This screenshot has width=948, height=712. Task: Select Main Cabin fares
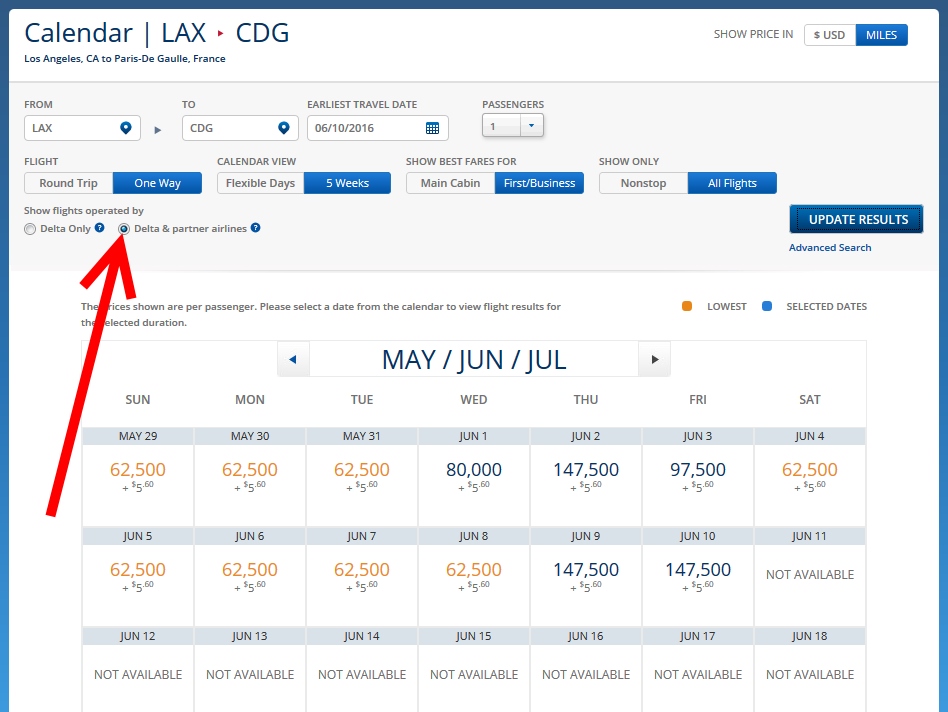[450, 183]
